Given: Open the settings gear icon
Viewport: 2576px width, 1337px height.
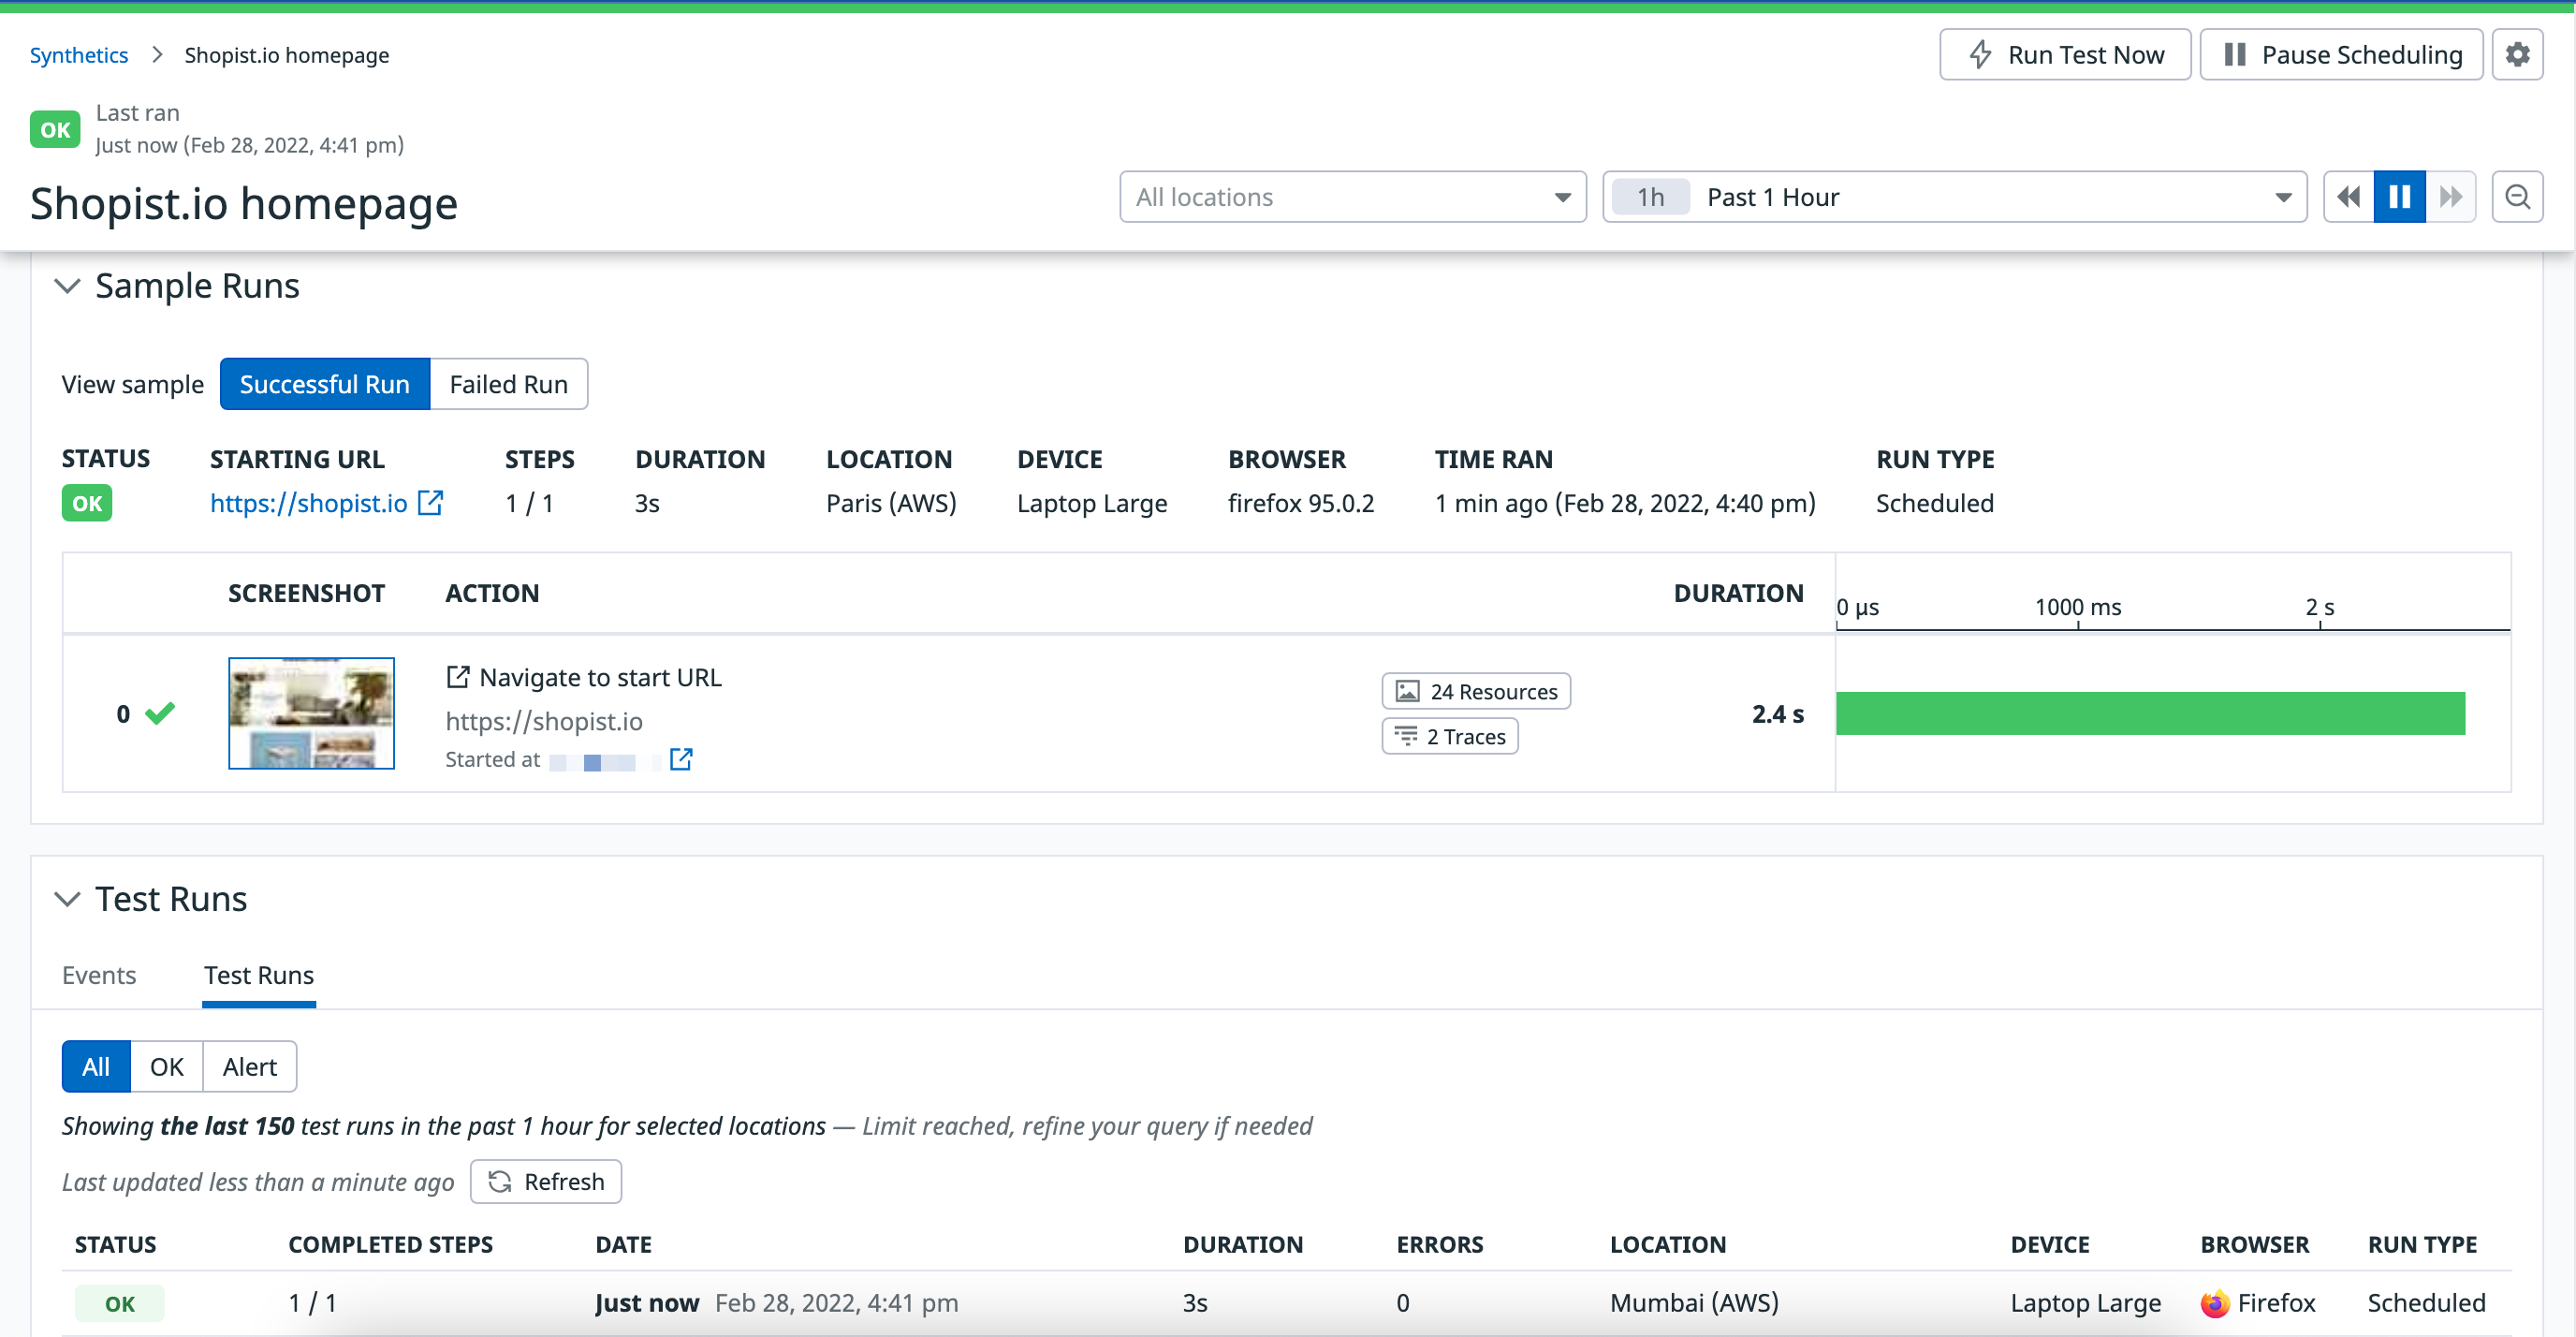Looking at the screenshot, I should 2517,54.
